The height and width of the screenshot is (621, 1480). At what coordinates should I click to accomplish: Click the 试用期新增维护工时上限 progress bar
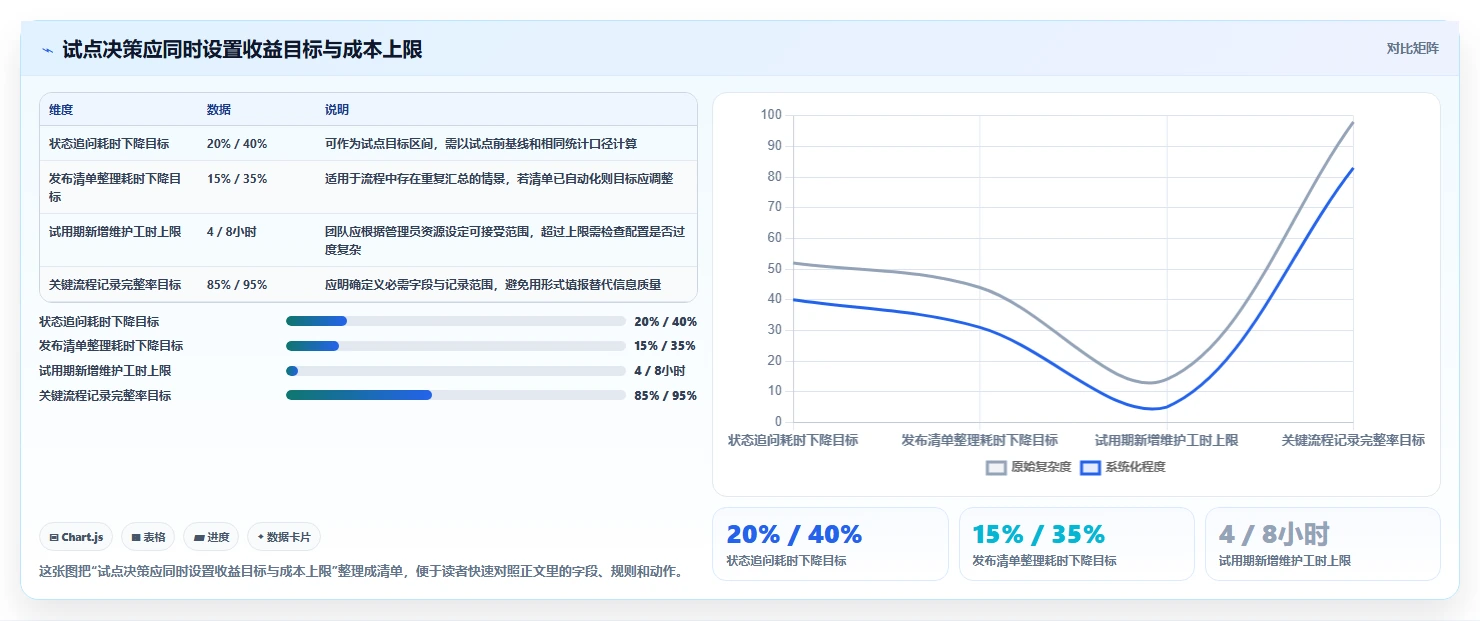(455, 371)
